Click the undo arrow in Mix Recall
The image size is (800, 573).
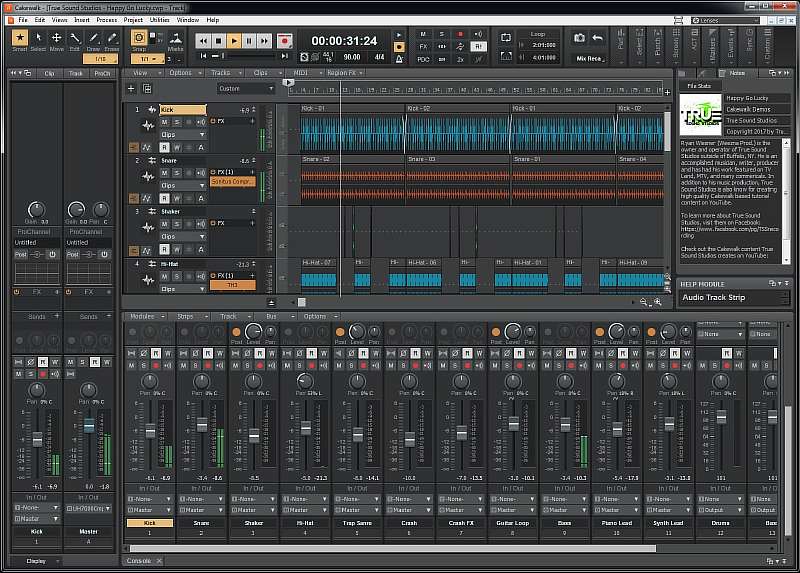click(x=597, y=38)
